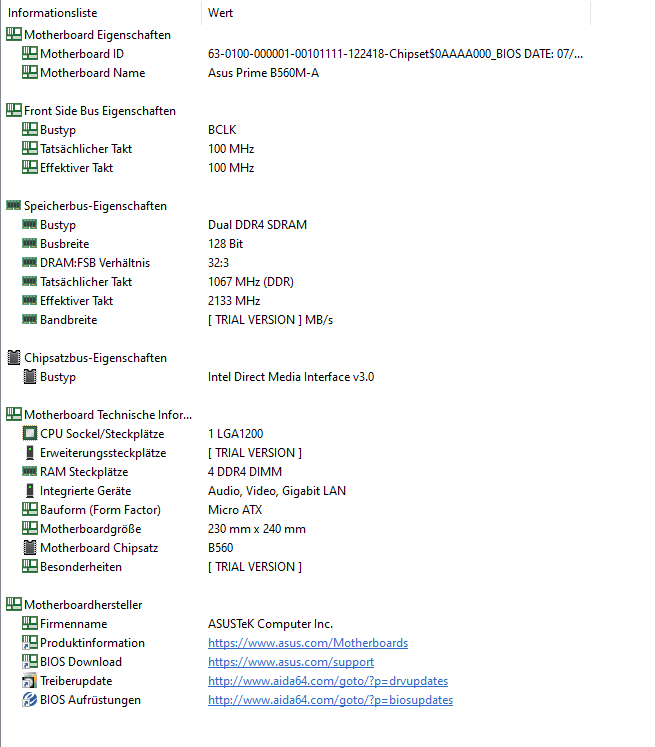Click the Integrierte Geräte icon
This screenshot has width=655, height=747.
30,490
